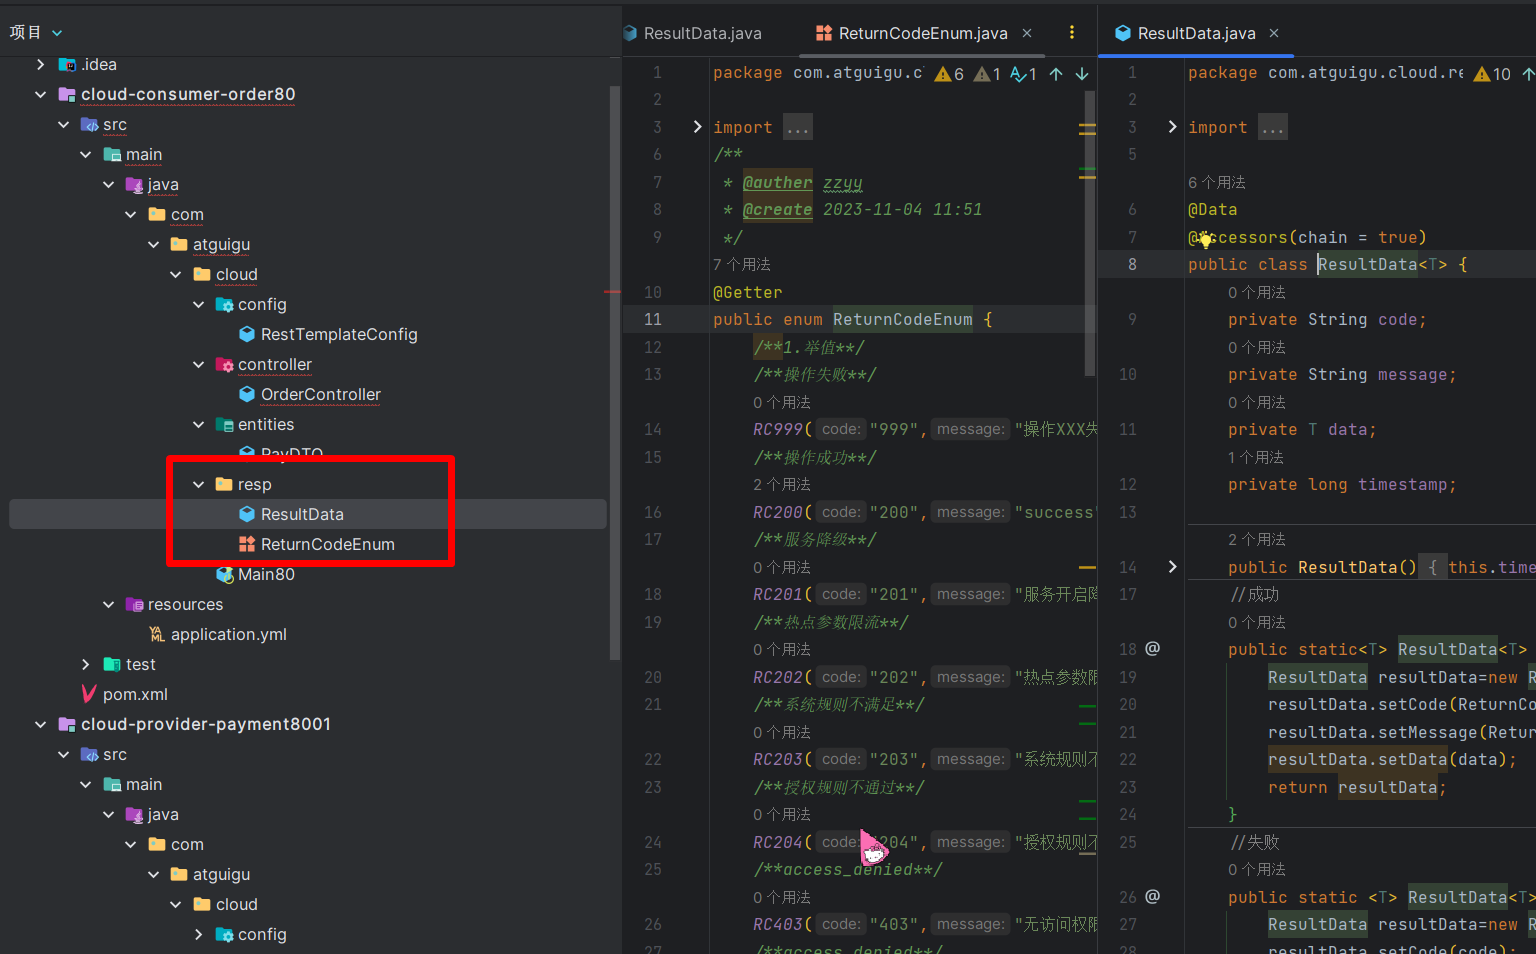Click warning count 10 in right editor
The width and height of the screenshot is (1536, 954).
(x=1492, y=74)
